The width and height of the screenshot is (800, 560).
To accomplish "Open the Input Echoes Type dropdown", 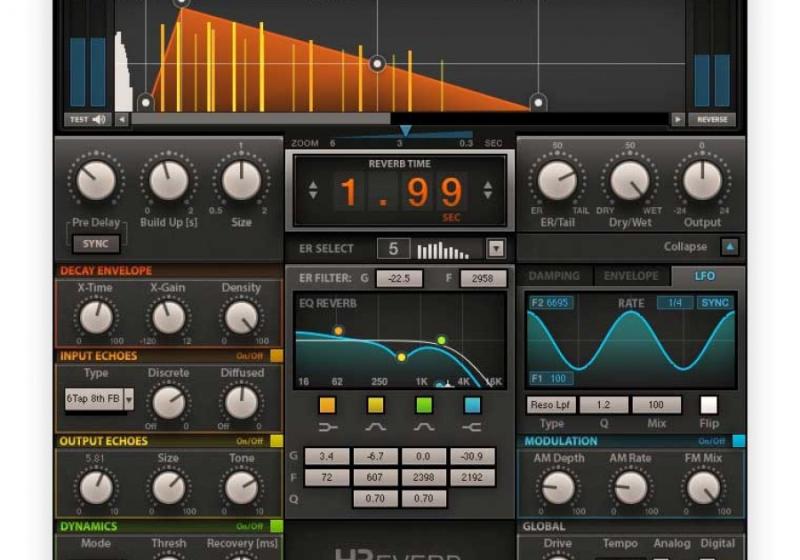I will click(129, 398).
